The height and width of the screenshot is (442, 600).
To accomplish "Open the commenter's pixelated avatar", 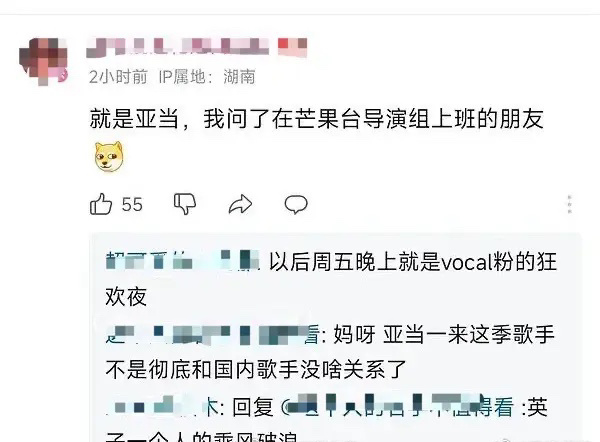I will tap(43, 61).
